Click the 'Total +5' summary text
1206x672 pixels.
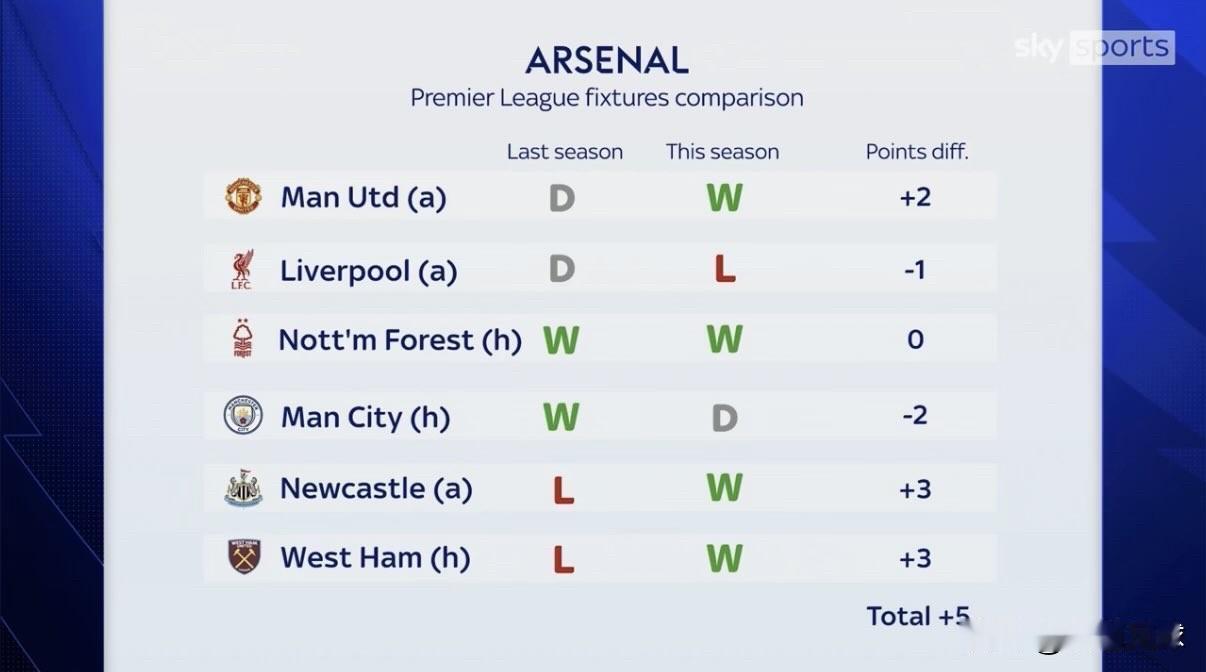point(917,616)
